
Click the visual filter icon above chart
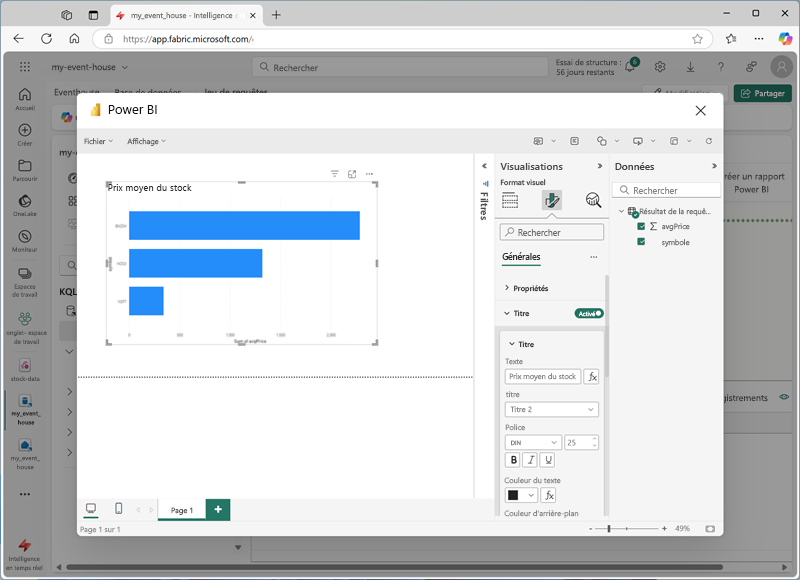(x=335, y=174)
